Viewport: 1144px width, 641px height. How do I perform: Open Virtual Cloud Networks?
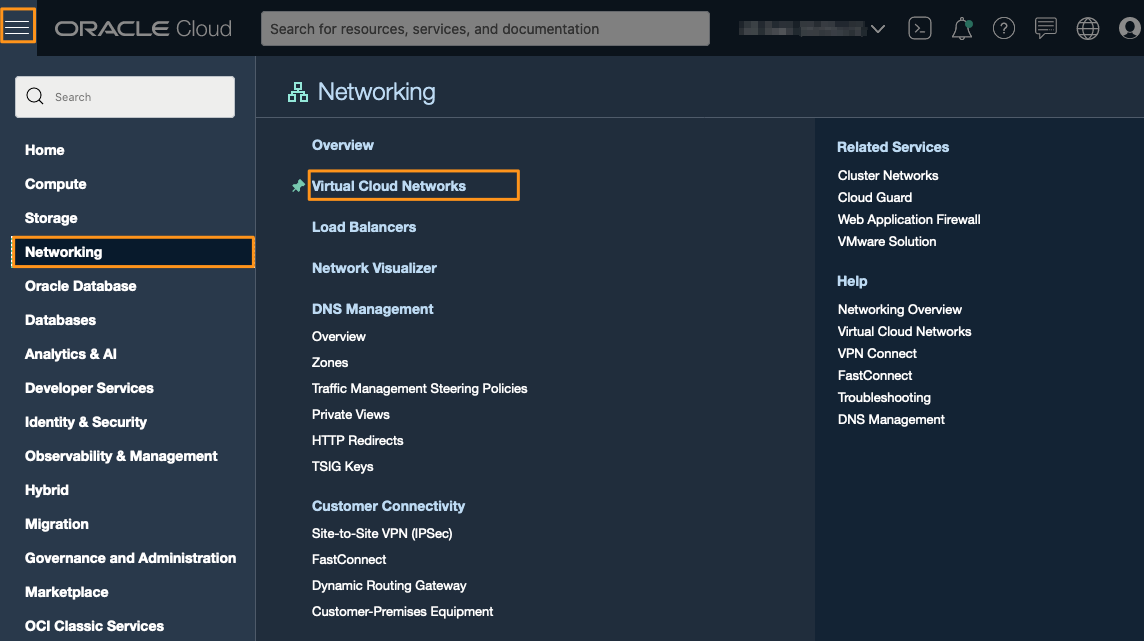(x=389, y=185)
